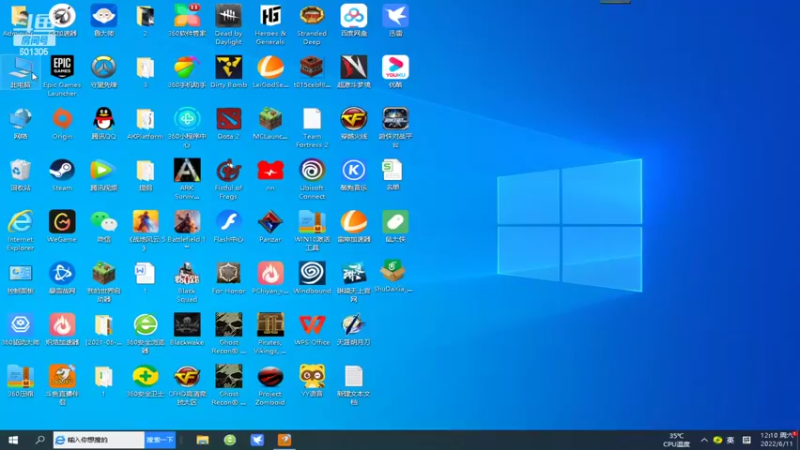Open 360 browser from the taskbar
This screenshot has width=800, height=450.
point(230,440)
